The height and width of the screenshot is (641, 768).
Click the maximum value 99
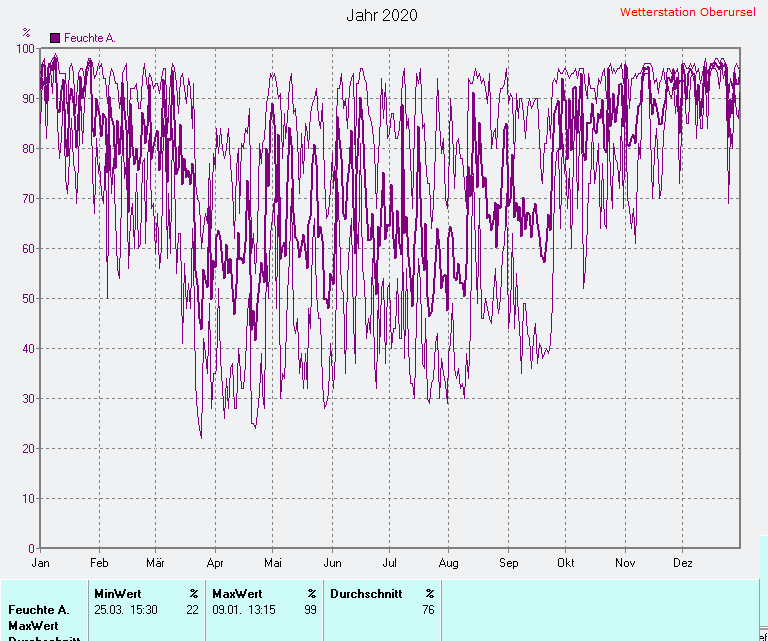pyautogui.click(x=311, y=610)
